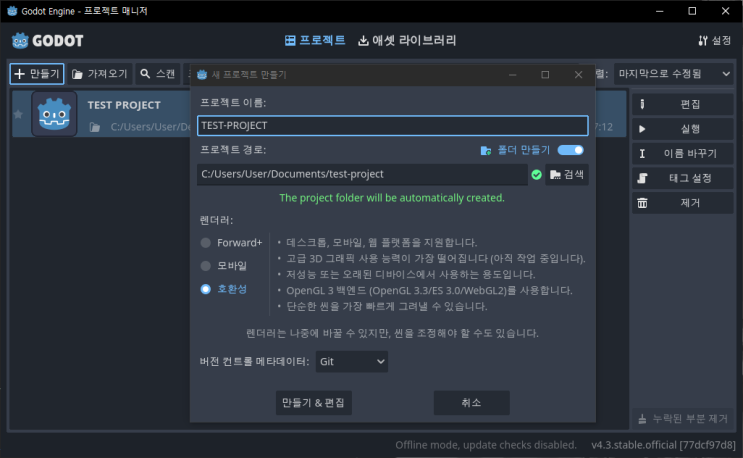
Task: Switch to the 프로젝트 tab
Action: tap(315, 40)
